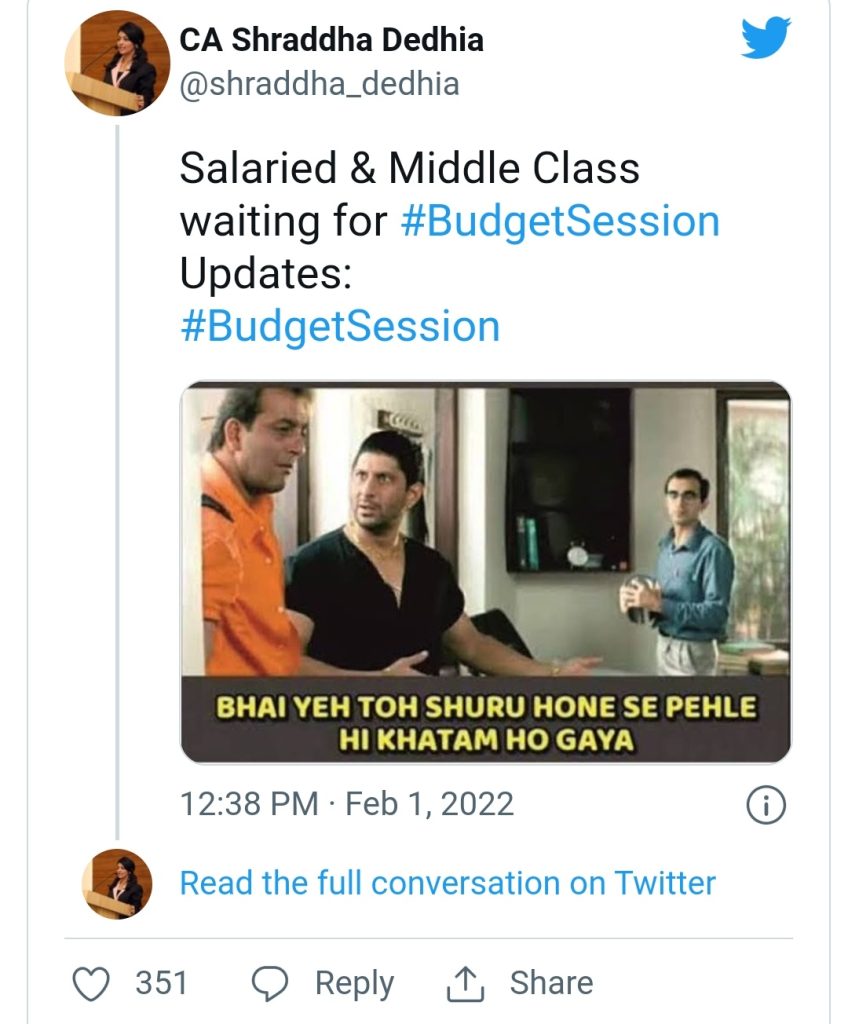Click the Twitter bird logo
Viewport: 848px width, 1024px height.
[765, 40]
